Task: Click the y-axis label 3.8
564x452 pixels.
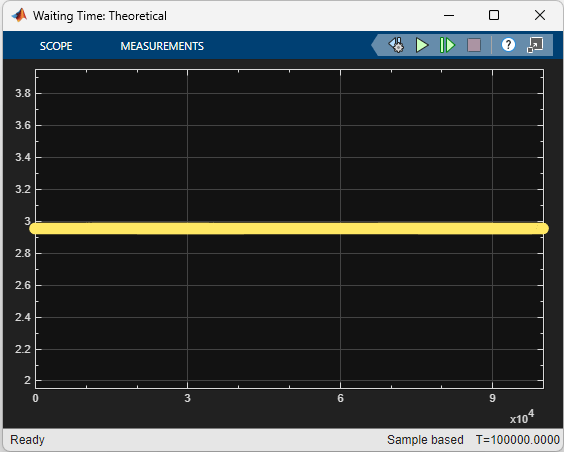Action: 23,93
